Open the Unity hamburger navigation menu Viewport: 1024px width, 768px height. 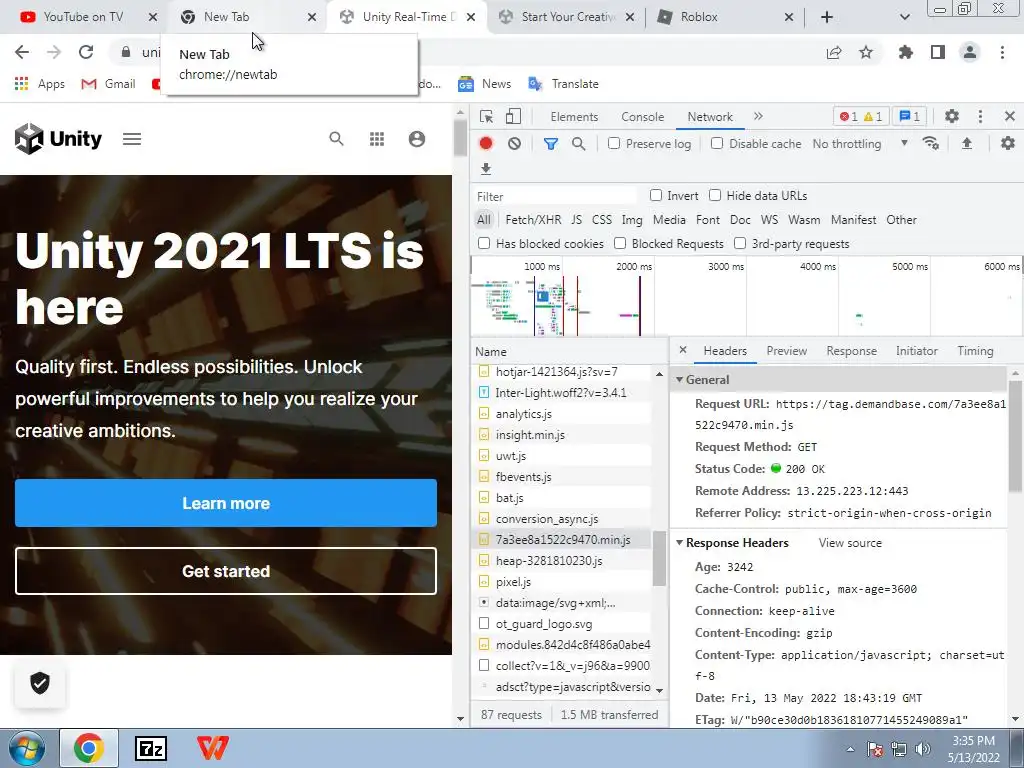click(132, 138)
